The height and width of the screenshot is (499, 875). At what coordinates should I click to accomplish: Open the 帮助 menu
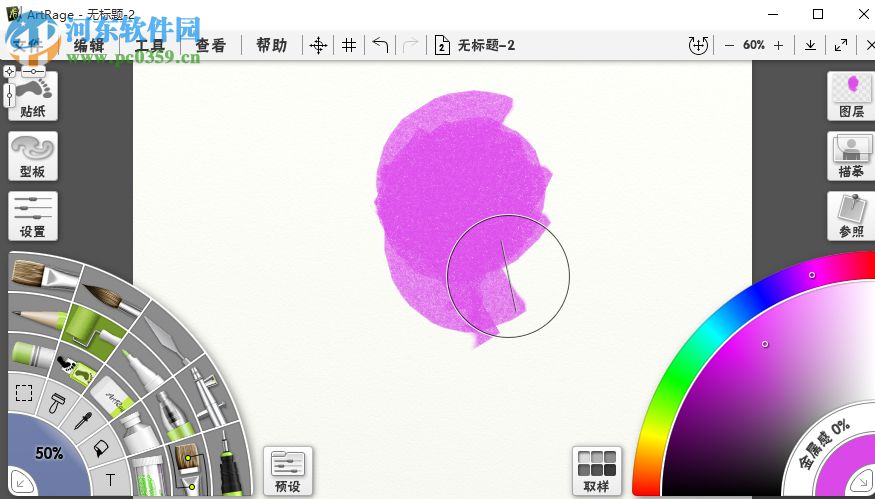(x=272, y=45)
